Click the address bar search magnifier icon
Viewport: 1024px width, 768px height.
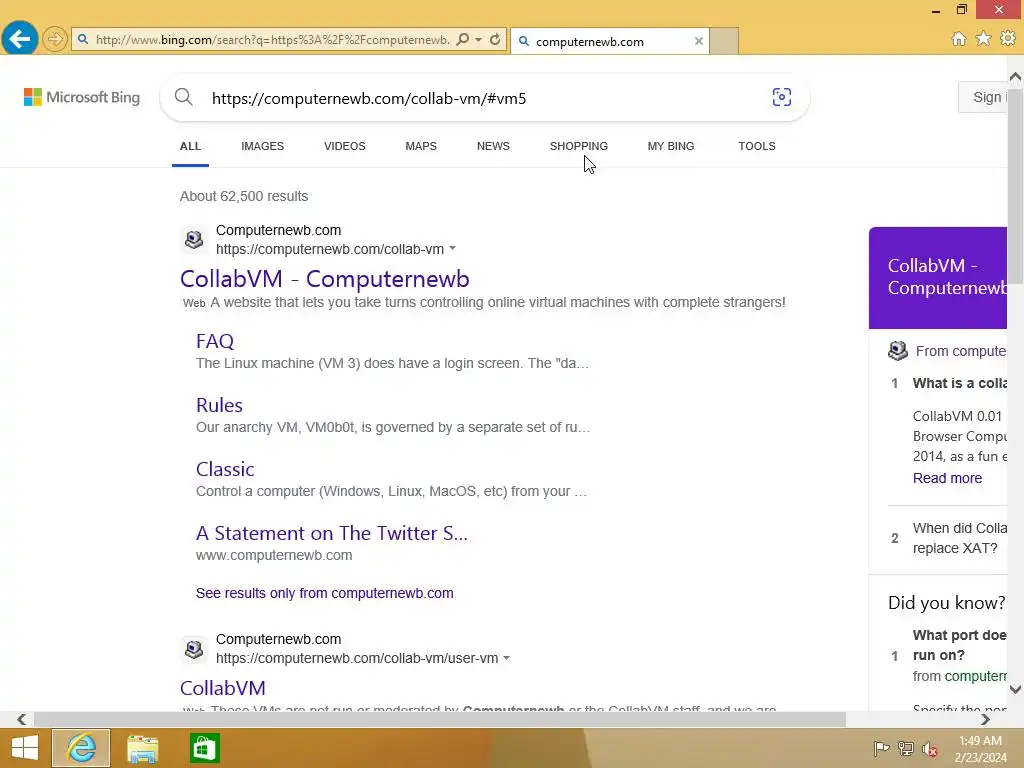(x=462, y=39)
